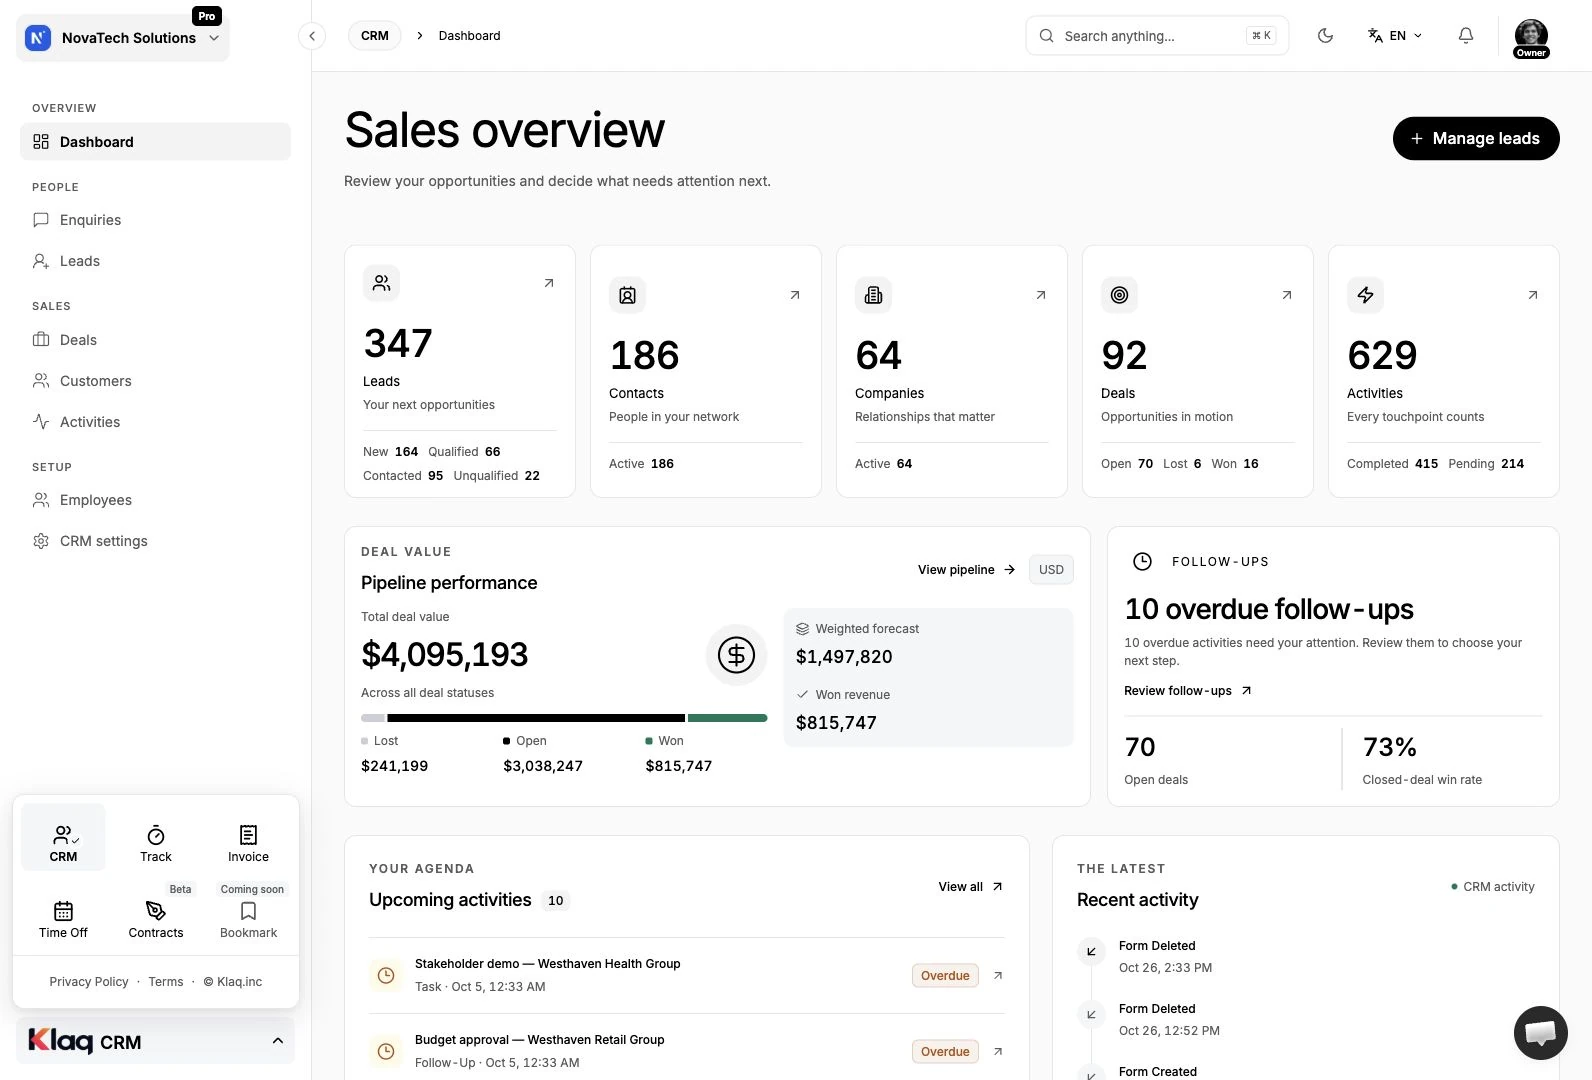
Task: Open the Owner profile avatar
Action: coord(1531,38)
